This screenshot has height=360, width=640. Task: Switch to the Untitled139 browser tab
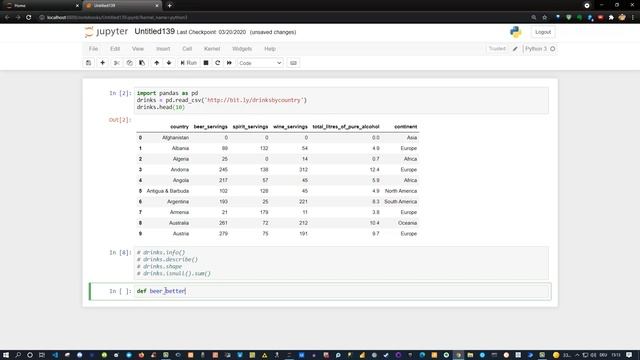pyautogui.click(x=122, y=6)
